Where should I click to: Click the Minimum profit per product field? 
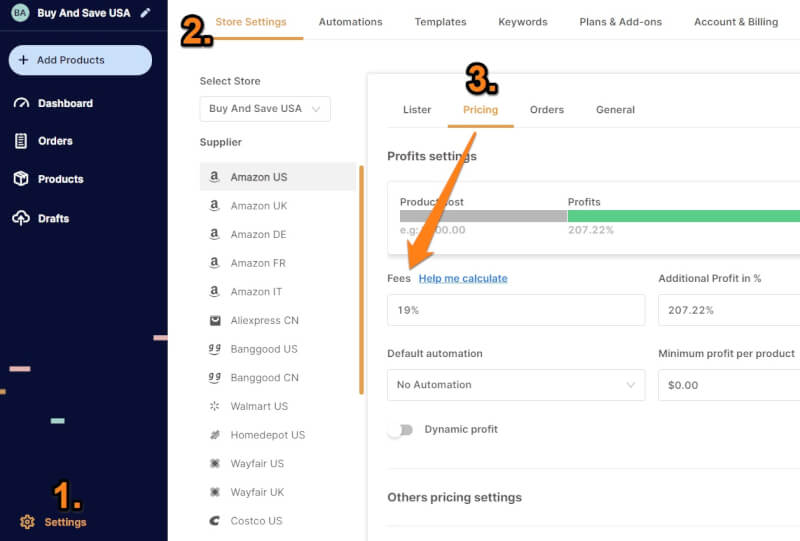click(728, 385)
